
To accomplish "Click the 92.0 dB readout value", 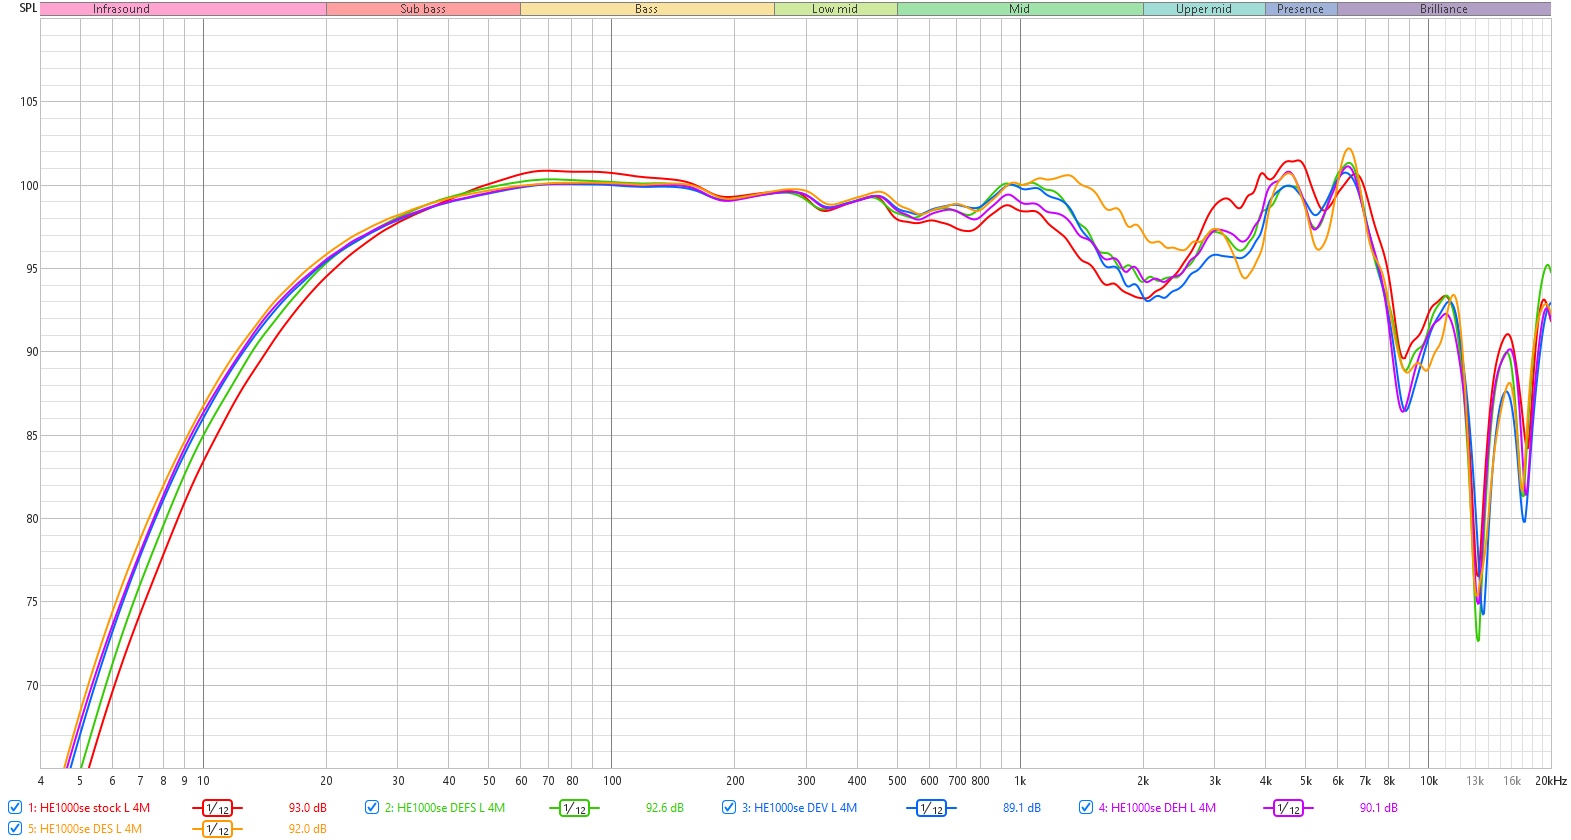I will [x=308, y=829].
